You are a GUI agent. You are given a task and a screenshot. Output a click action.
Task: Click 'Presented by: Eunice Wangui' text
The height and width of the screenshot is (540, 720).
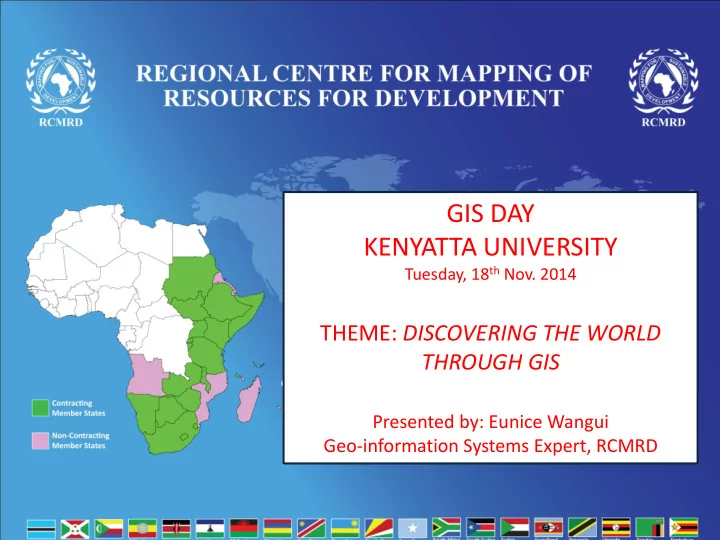click(x=490, y=422)
